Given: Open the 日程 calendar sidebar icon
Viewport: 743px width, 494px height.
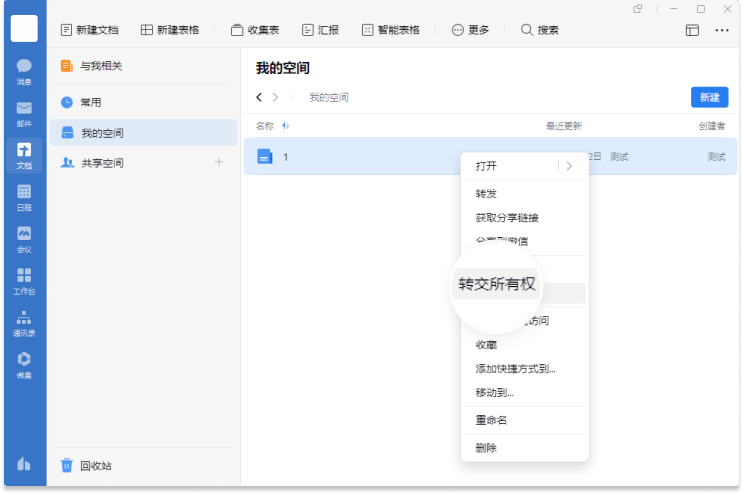Looking at the screenshot, I should [24, 196].
